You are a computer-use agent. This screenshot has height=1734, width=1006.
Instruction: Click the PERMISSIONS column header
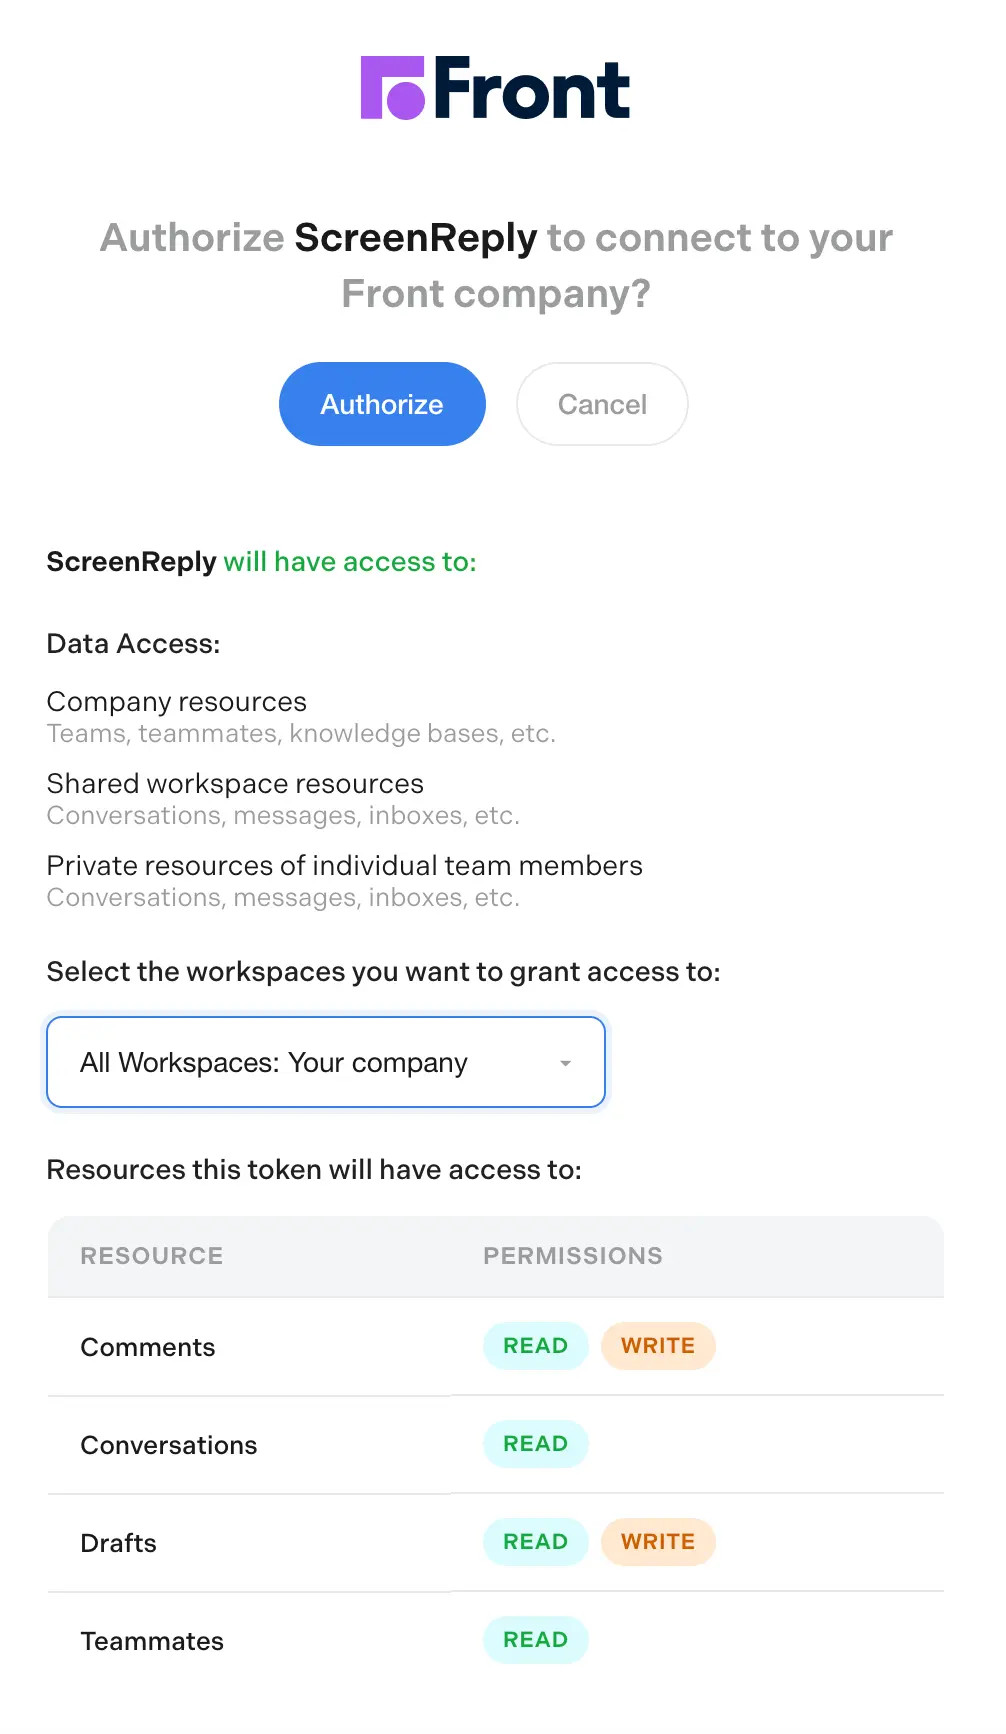tap(573, 1256)
